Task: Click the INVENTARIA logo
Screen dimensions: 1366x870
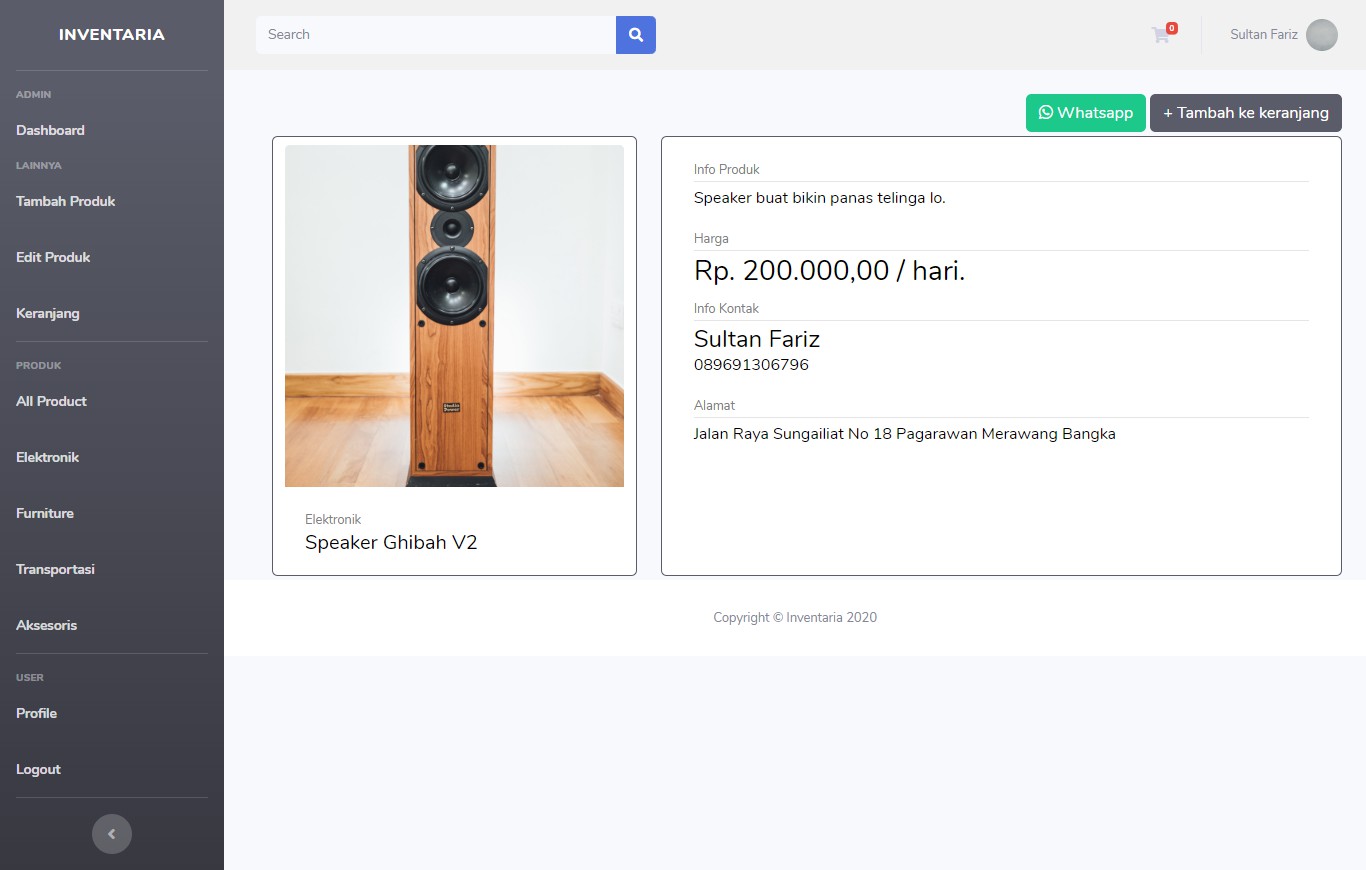Action: click(111, 34)
